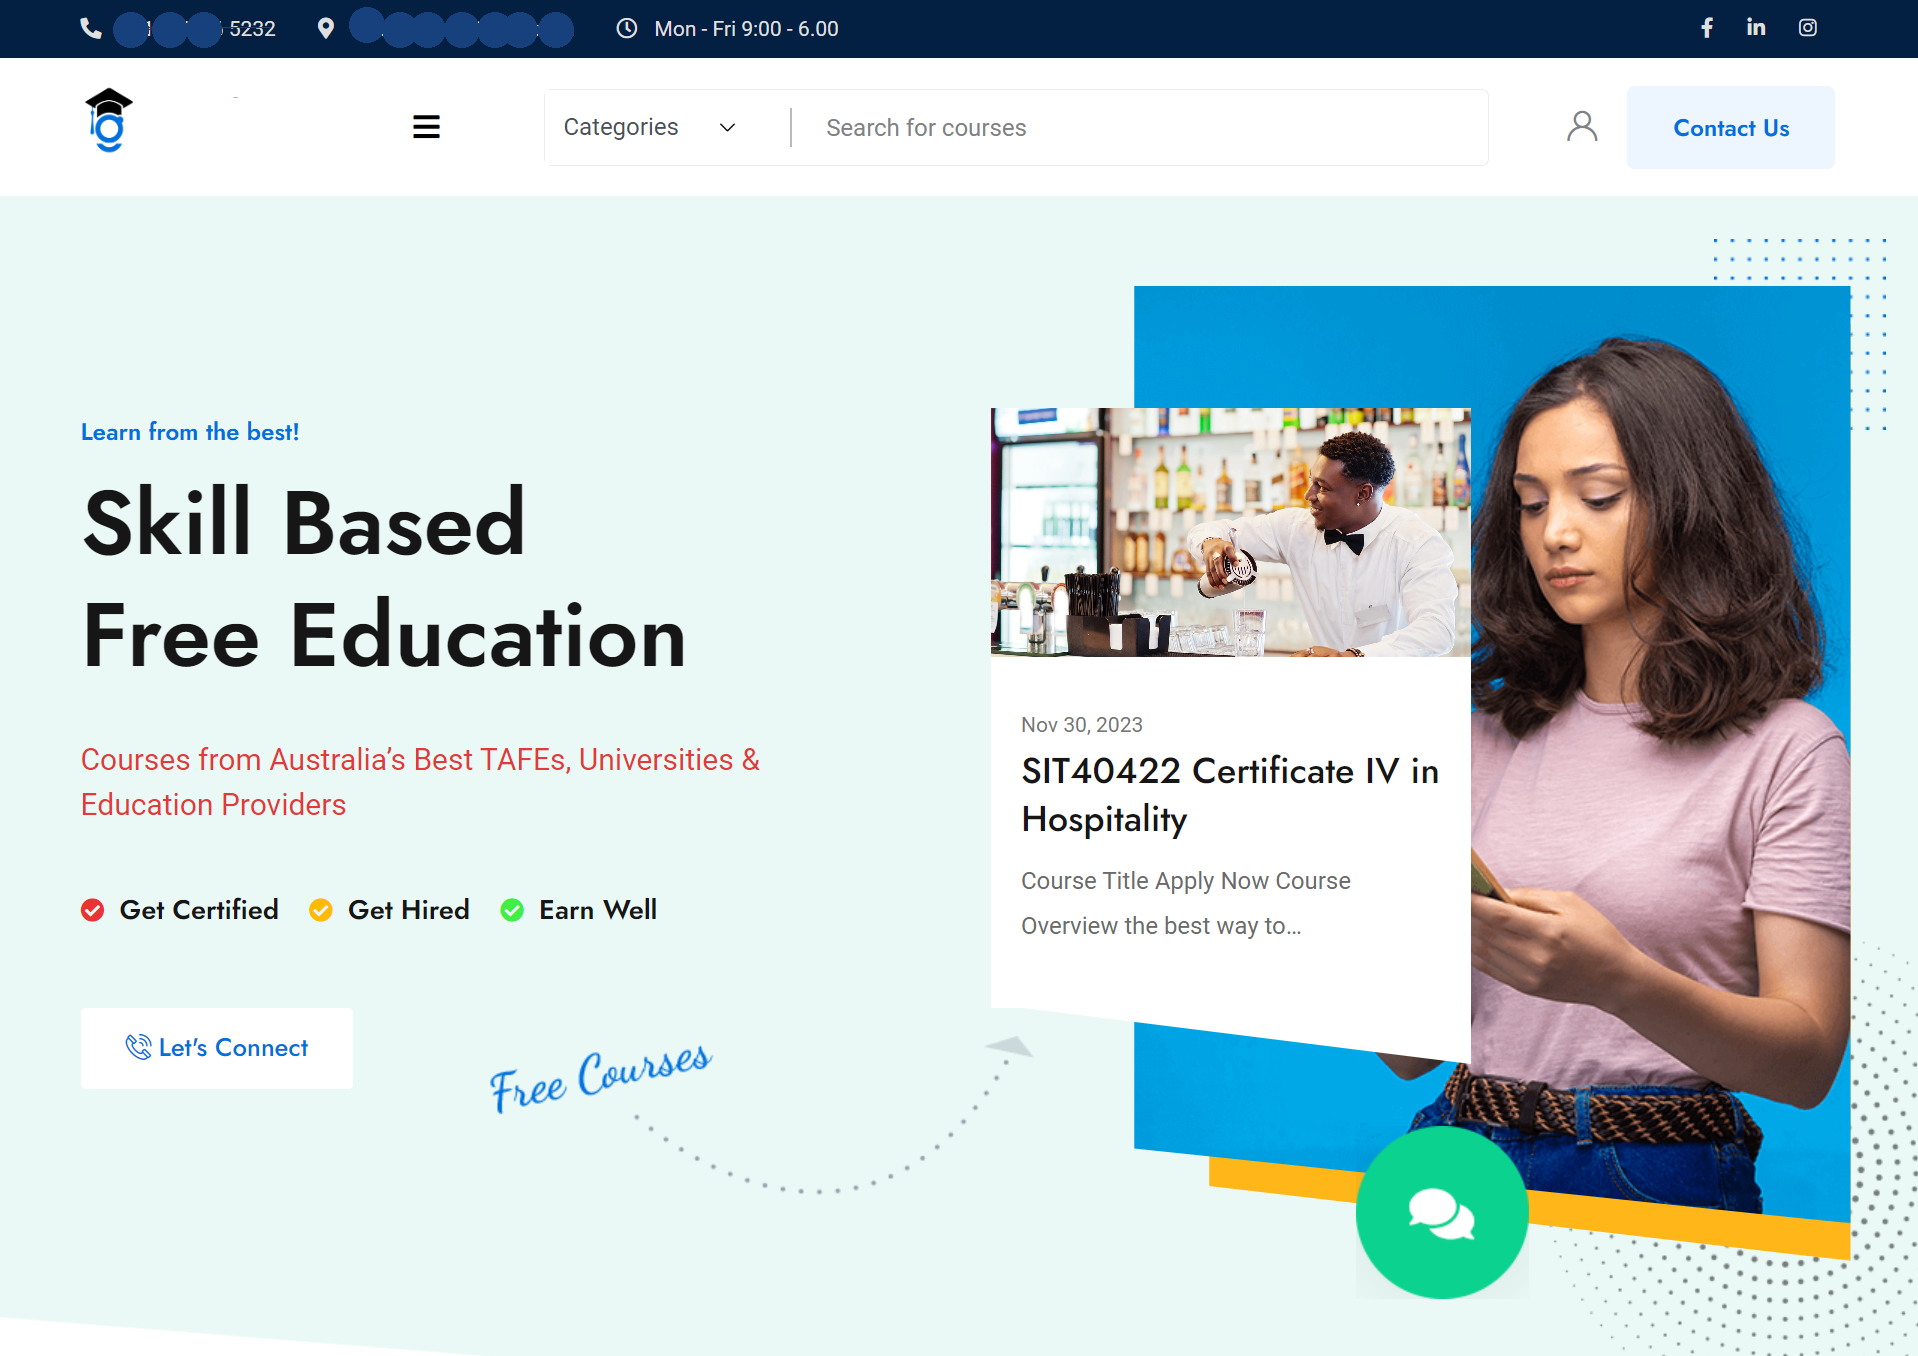Click the green Earn Well checkmark
Screen dimensions: 1918x1356
coord(512,910)
